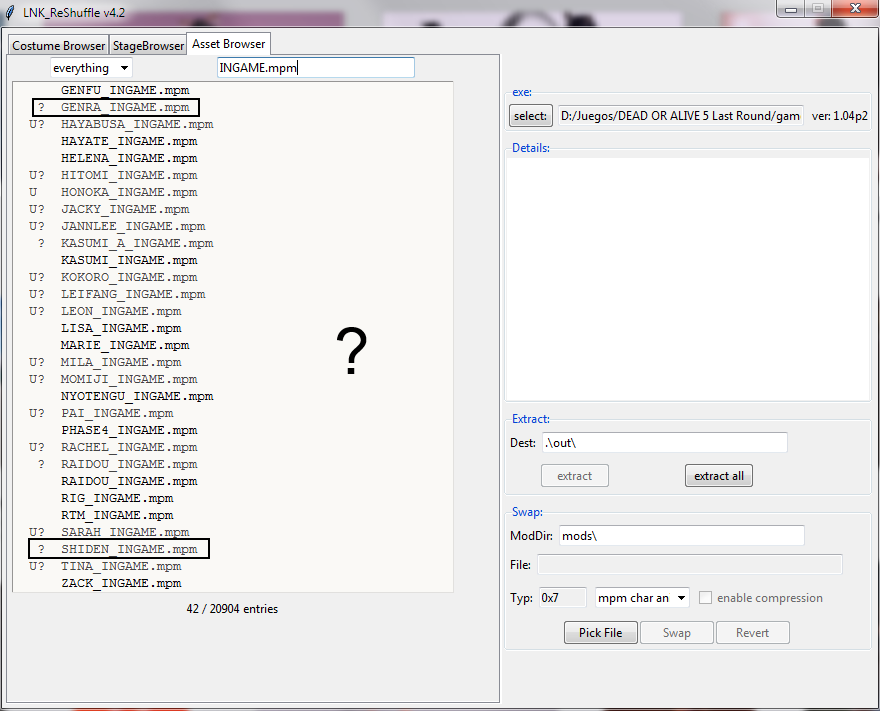Click the exe path text field
This screenshot has height=711, width=880.
(680, 116)
